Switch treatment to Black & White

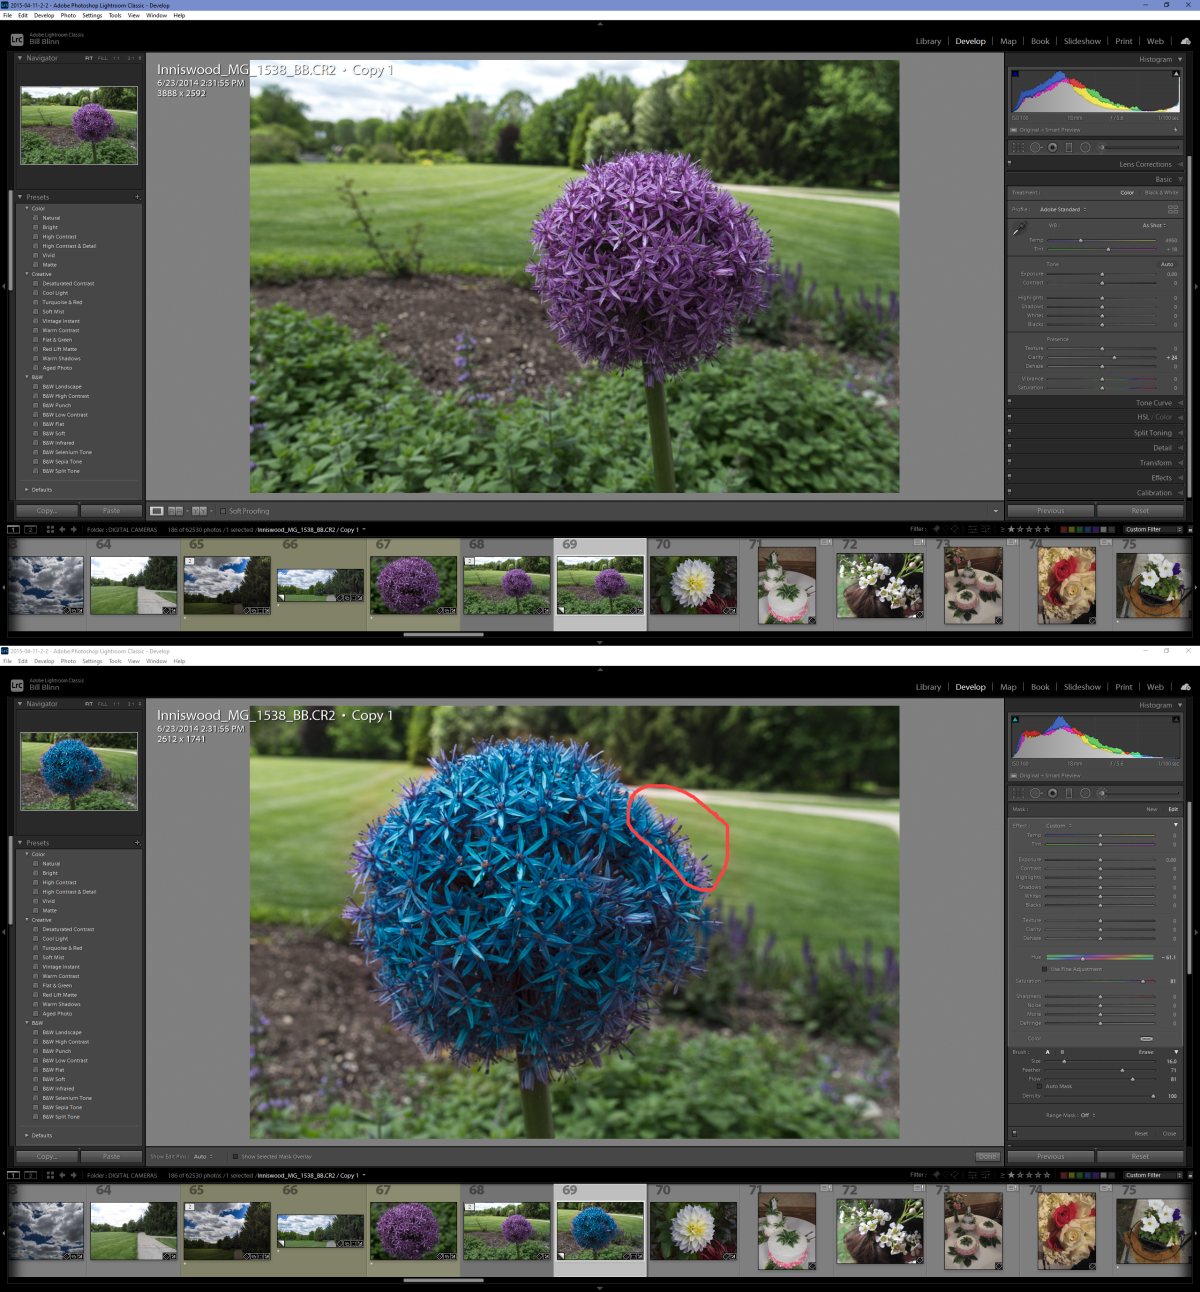click(x=1161, y=192)
